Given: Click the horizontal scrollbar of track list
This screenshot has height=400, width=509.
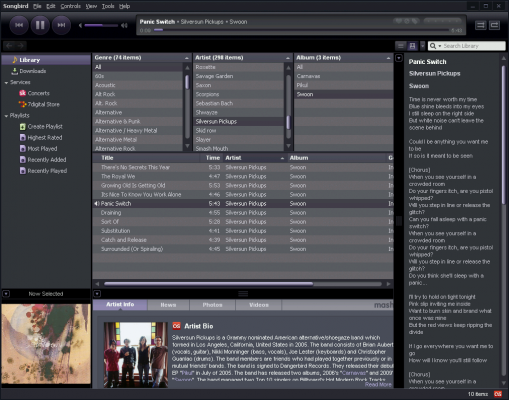Looking at the screenshot, I should pyautogui.click(x=209, y=284).
